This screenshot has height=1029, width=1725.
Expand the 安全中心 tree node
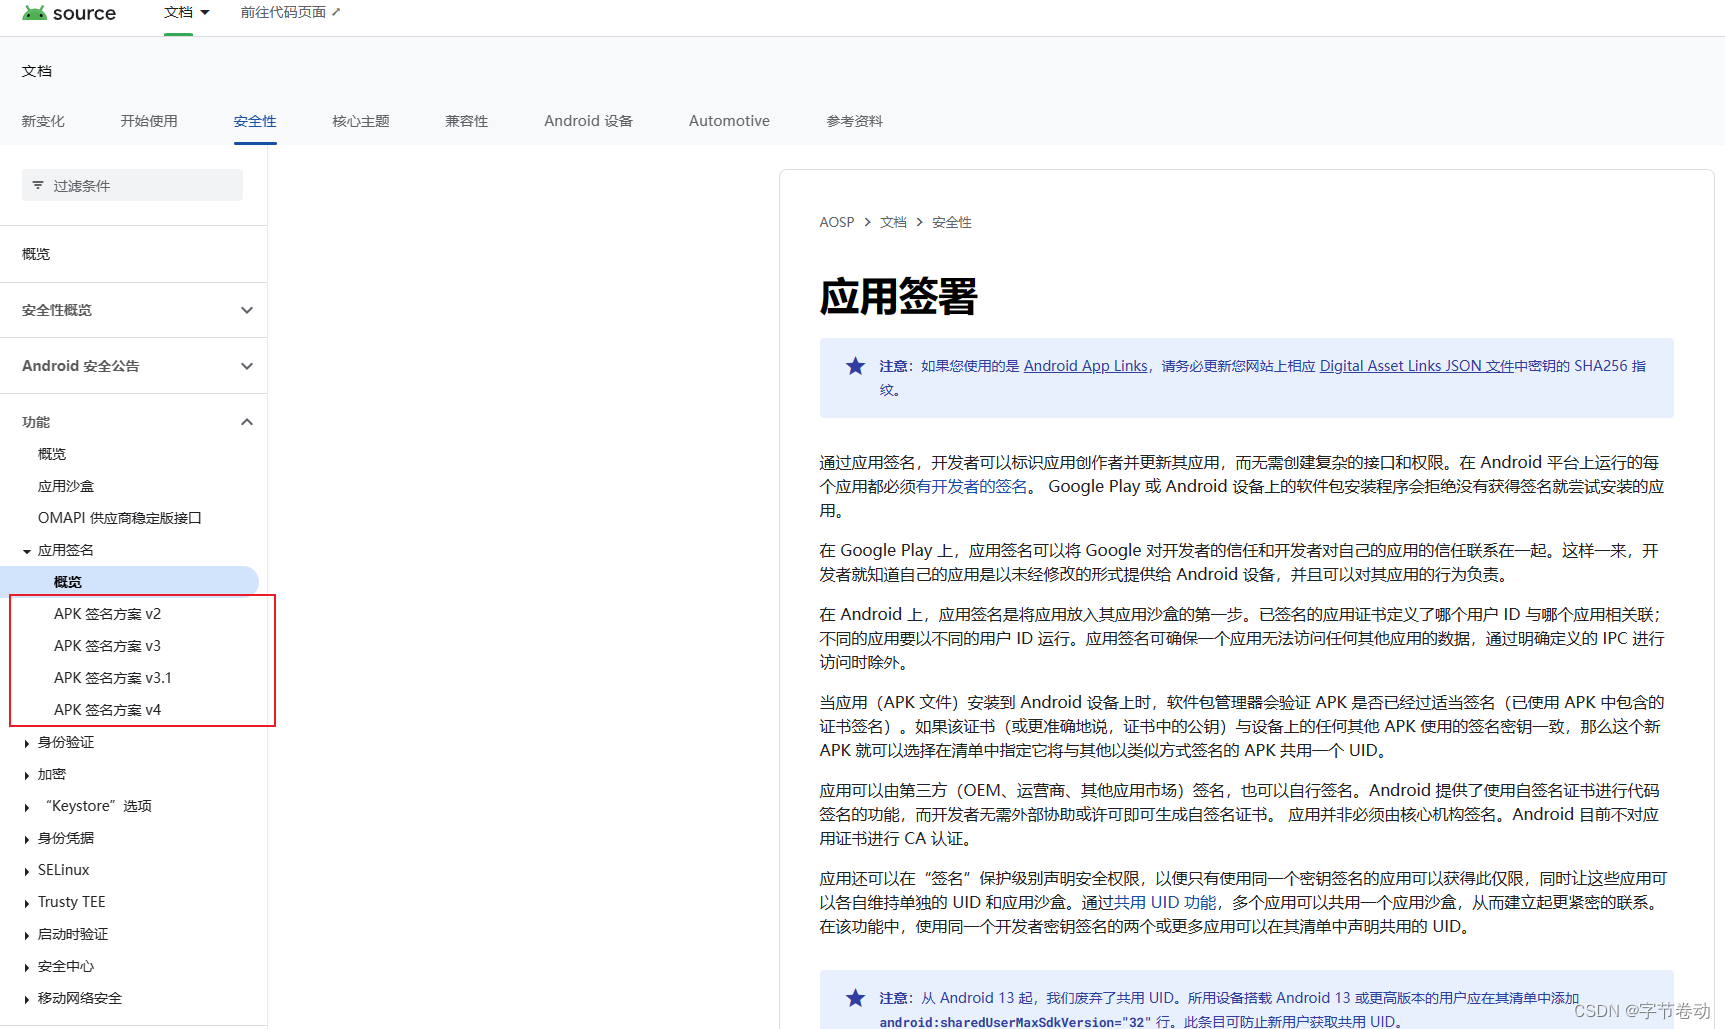pos(27,967)
